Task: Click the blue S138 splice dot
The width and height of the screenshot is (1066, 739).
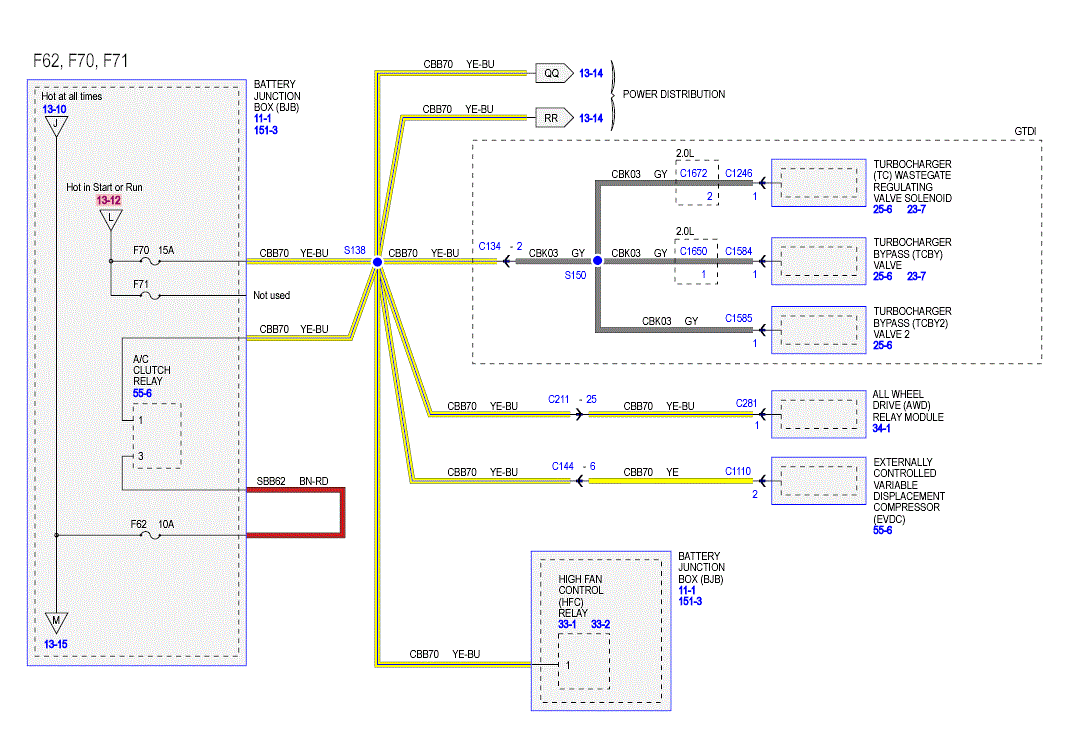Action: tap(377, 262)
